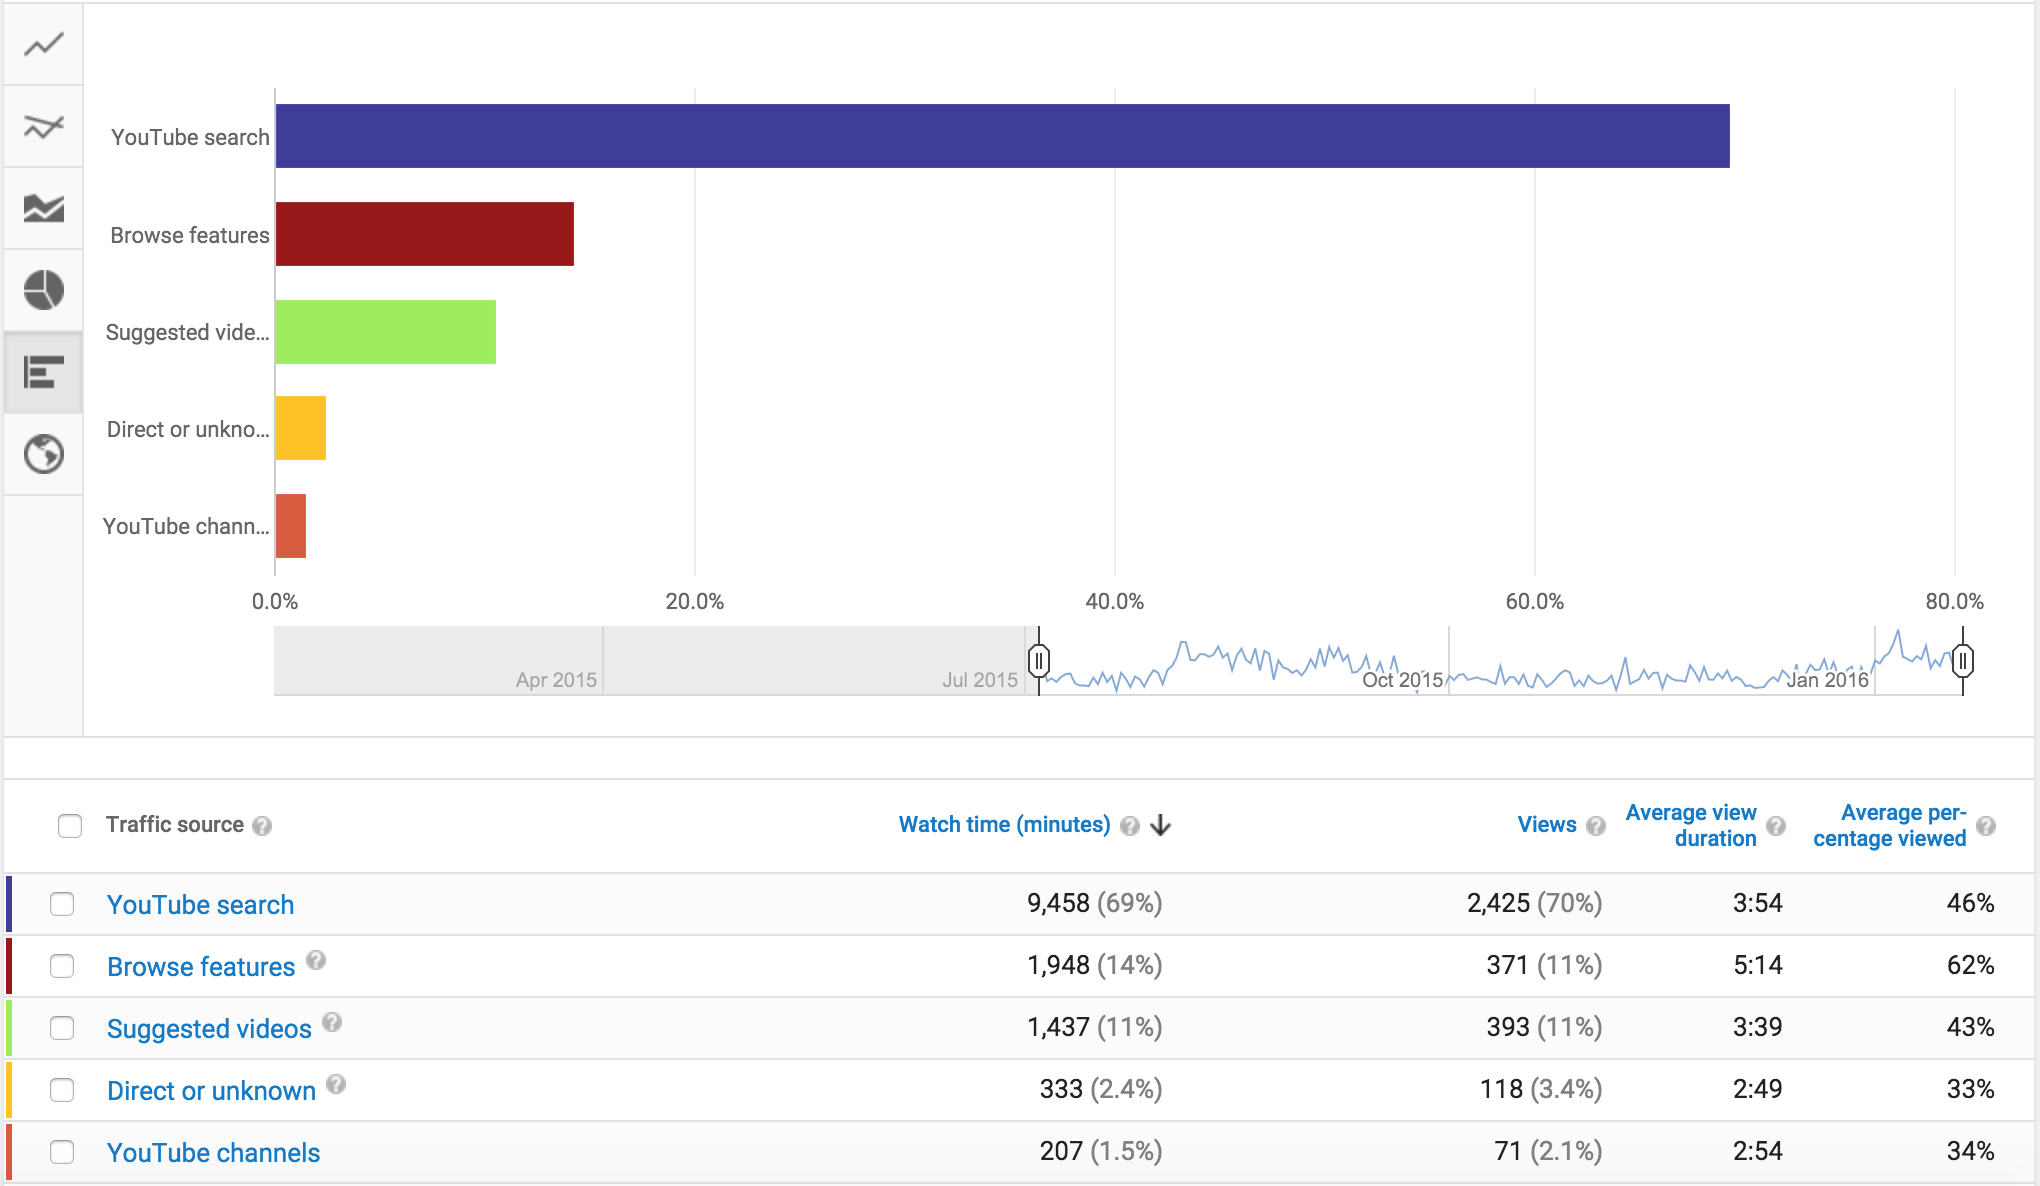Click the 371 (11%) views value
Screen dimensions: 2040x1186
click(1544, 965)
